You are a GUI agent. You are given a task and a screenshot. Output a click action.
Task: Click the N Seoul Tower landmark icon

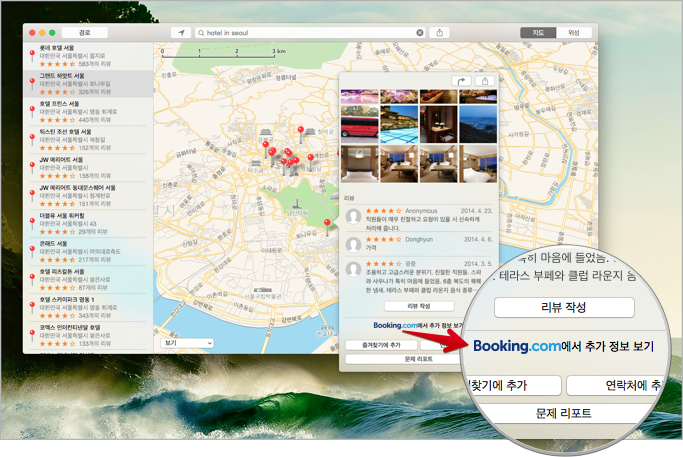297,204
